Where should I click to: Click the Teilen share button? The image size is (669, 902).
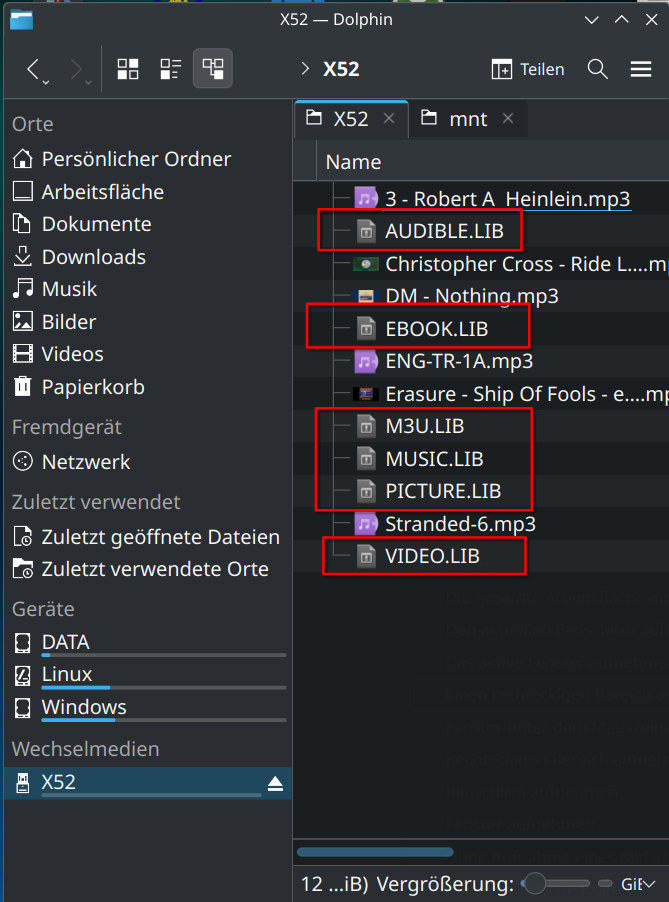[x=528, y=69]
